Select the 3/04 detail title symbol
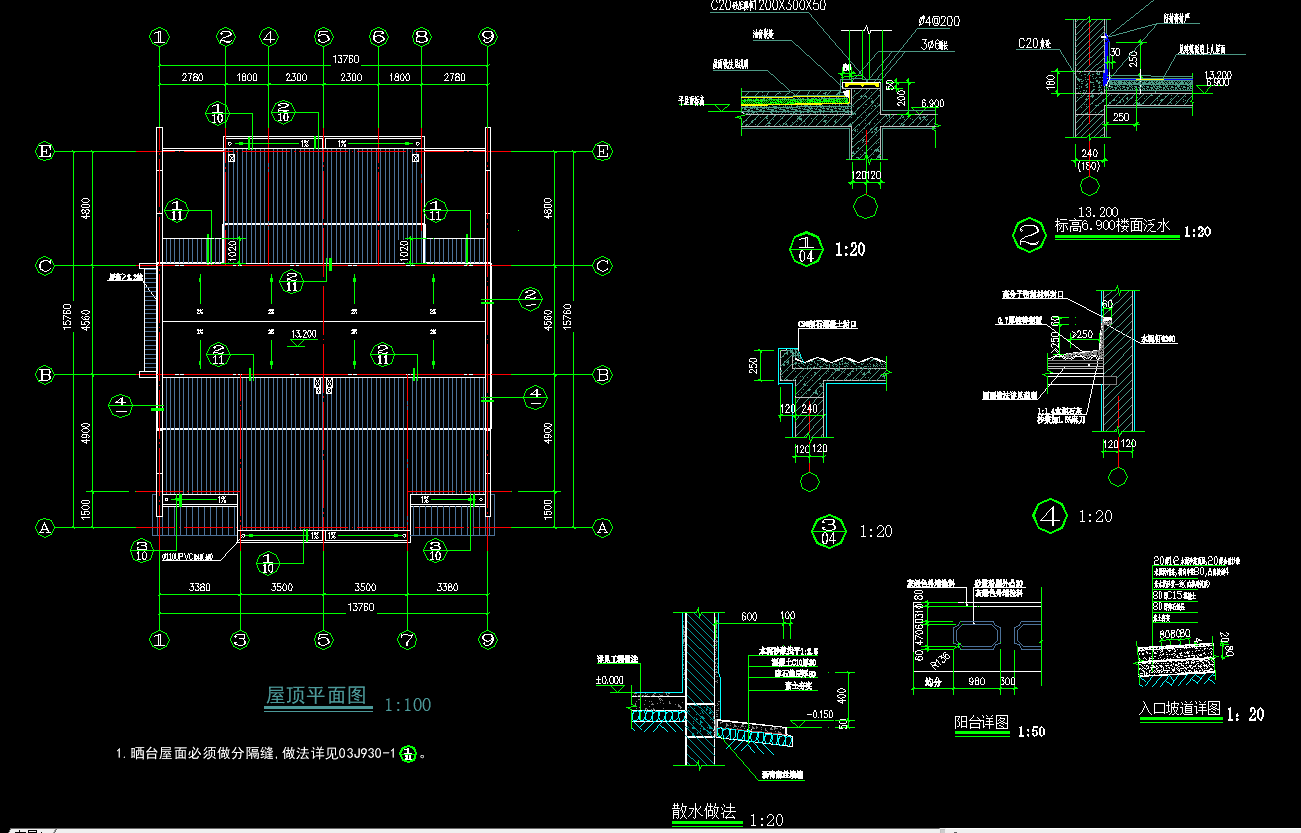 point(828,531)
